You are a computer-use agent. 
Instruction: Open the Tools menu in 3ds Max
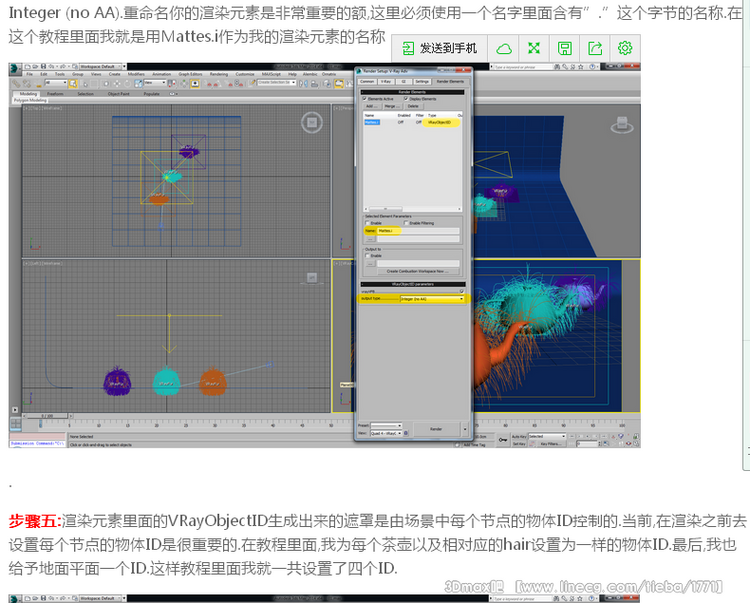tap(59, 74)
